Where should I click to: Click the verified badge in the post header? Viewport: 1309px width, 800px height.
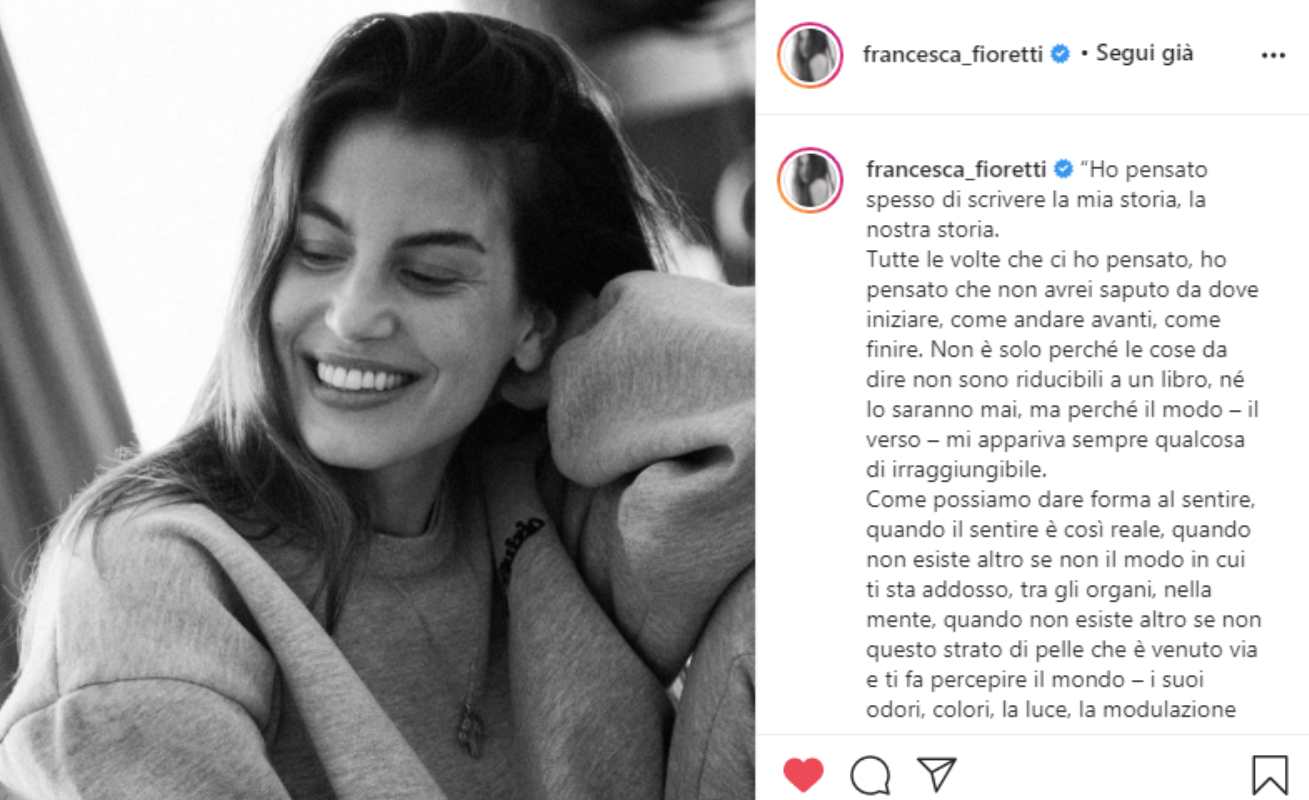(1059, 55)
